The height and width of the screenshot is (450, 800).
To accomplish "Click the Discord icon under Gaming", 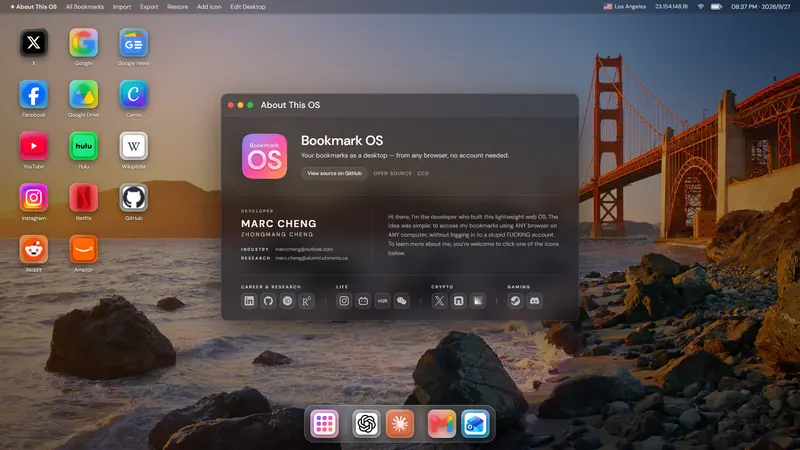I will pos(535,301).
